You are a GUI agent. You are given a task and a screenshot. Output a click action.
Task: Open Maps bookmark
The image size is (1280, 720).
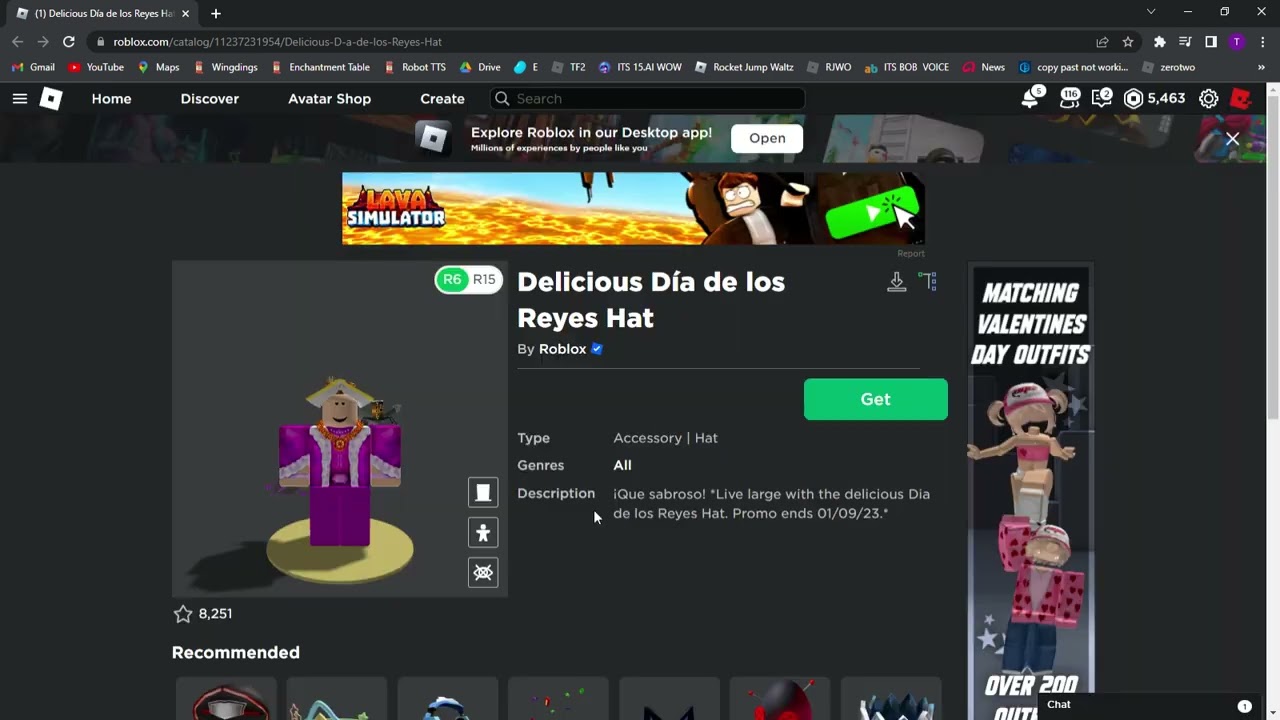click(158, 67)
